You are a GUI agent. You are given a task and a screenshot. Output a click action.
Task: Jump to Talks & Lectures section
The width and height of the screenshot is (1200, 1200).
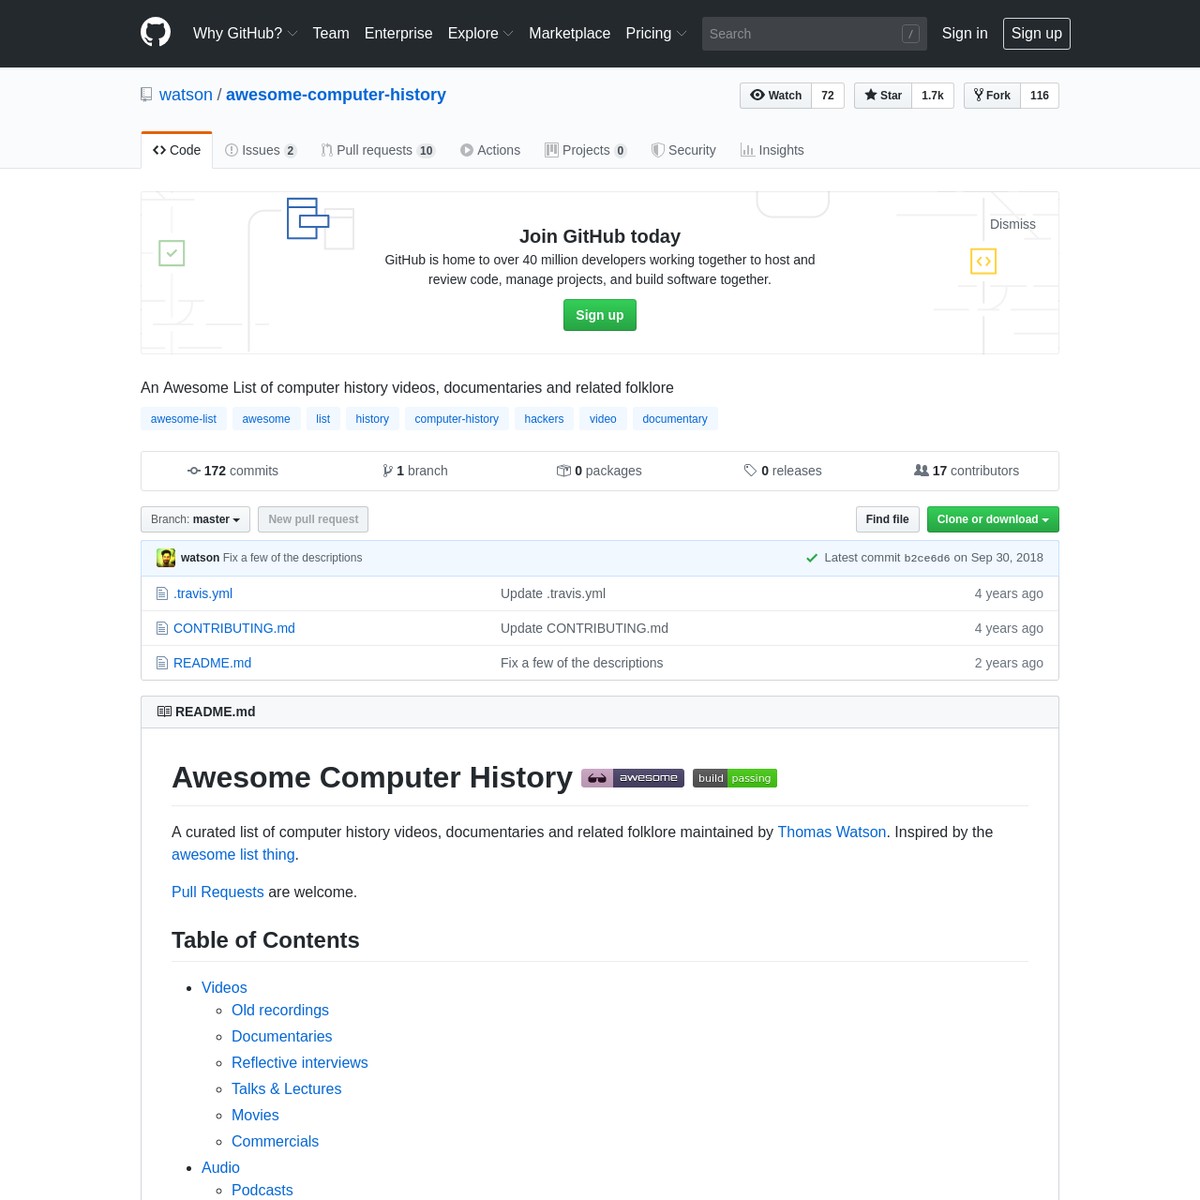coord(287,1089)
